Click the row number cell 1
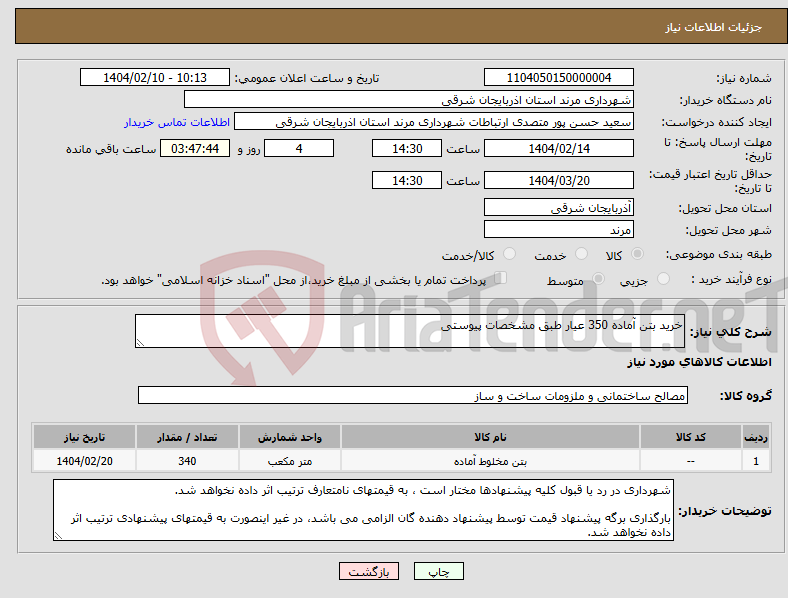 [x=756, y=460]
